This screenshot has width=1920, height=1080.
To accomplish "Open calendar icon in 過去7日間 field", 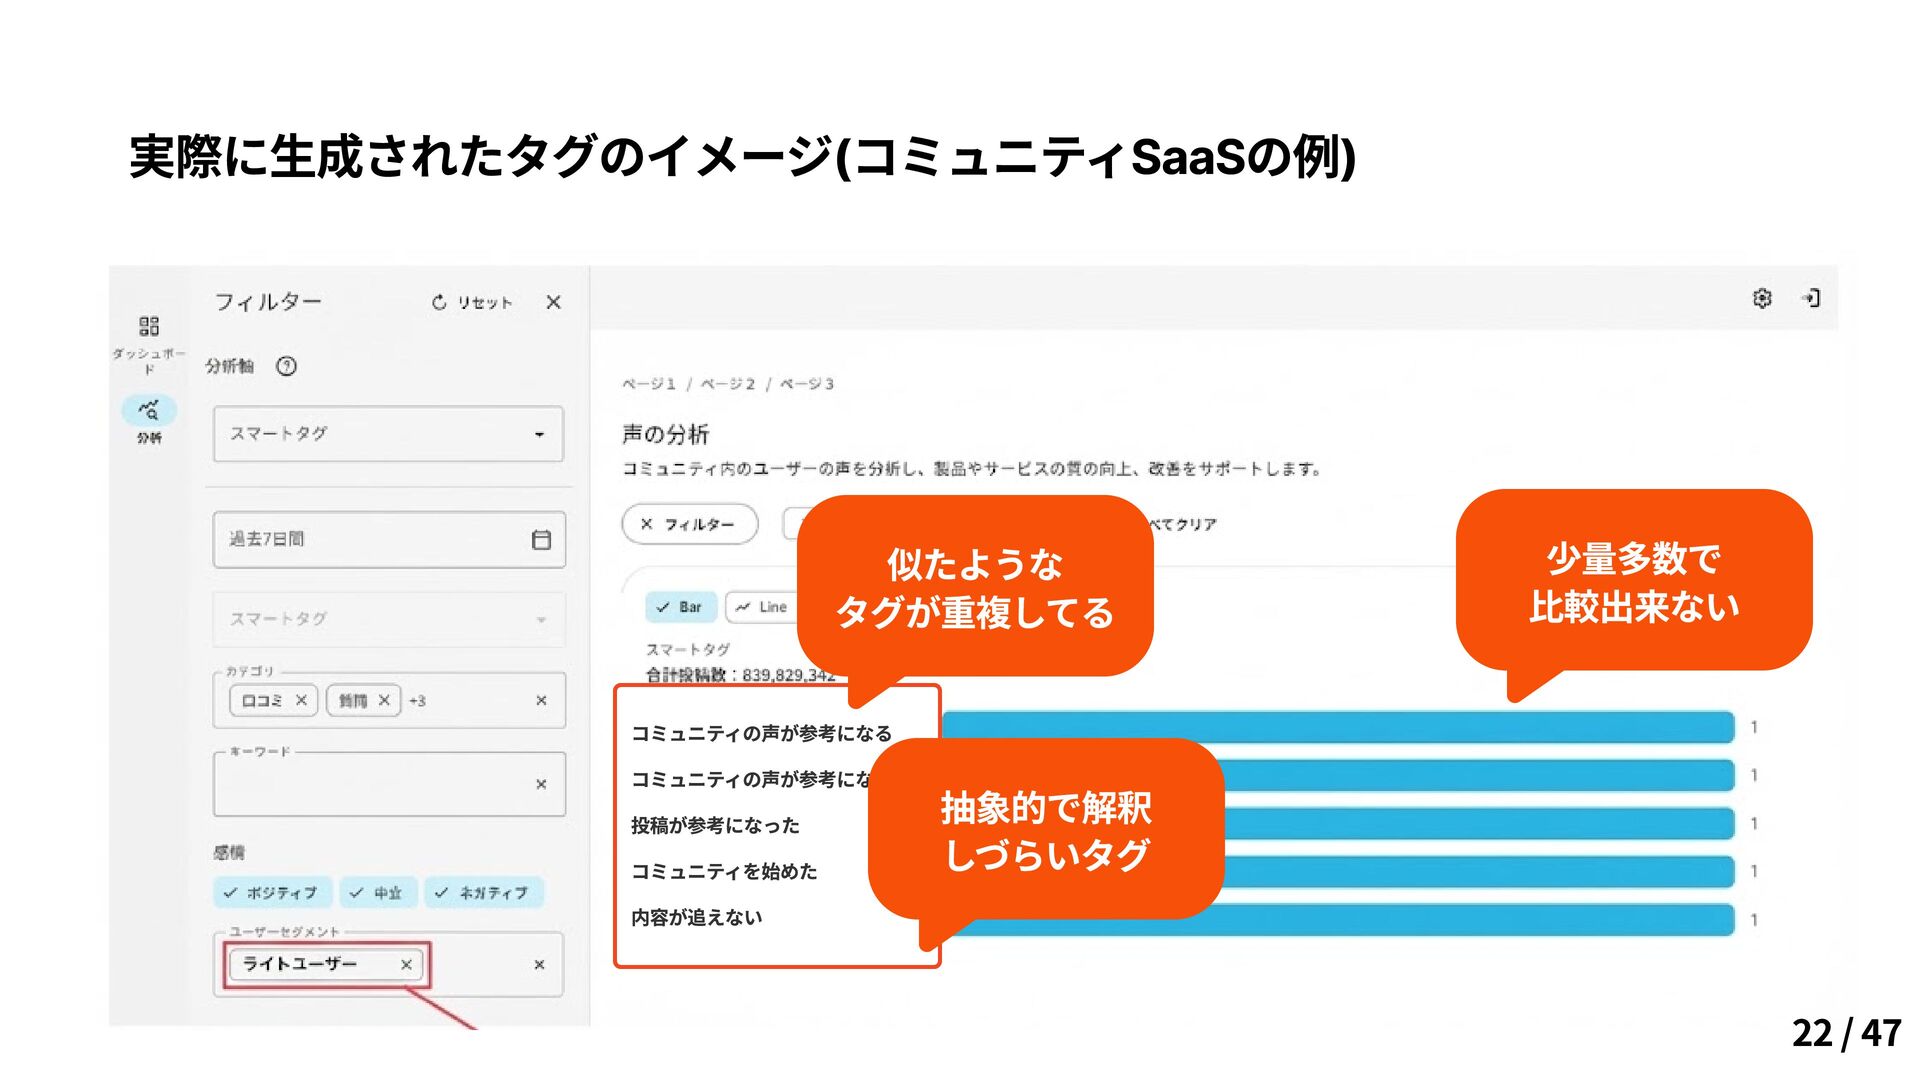I will pyautogui.click(x=541, y=540).
